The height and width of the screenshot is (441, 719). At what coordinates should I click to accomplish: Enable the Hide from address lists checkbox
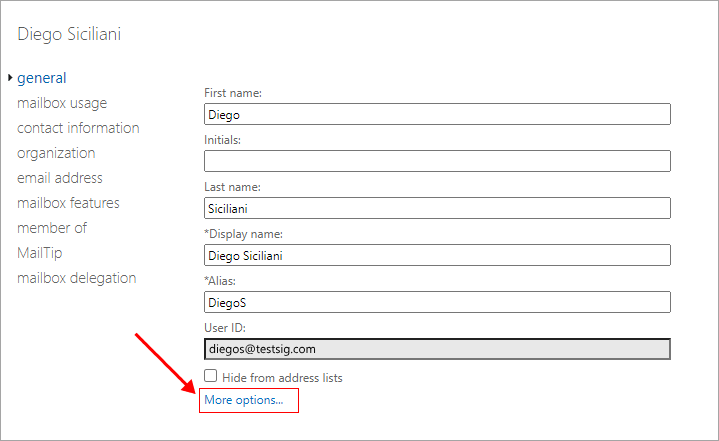coord(211,377)
